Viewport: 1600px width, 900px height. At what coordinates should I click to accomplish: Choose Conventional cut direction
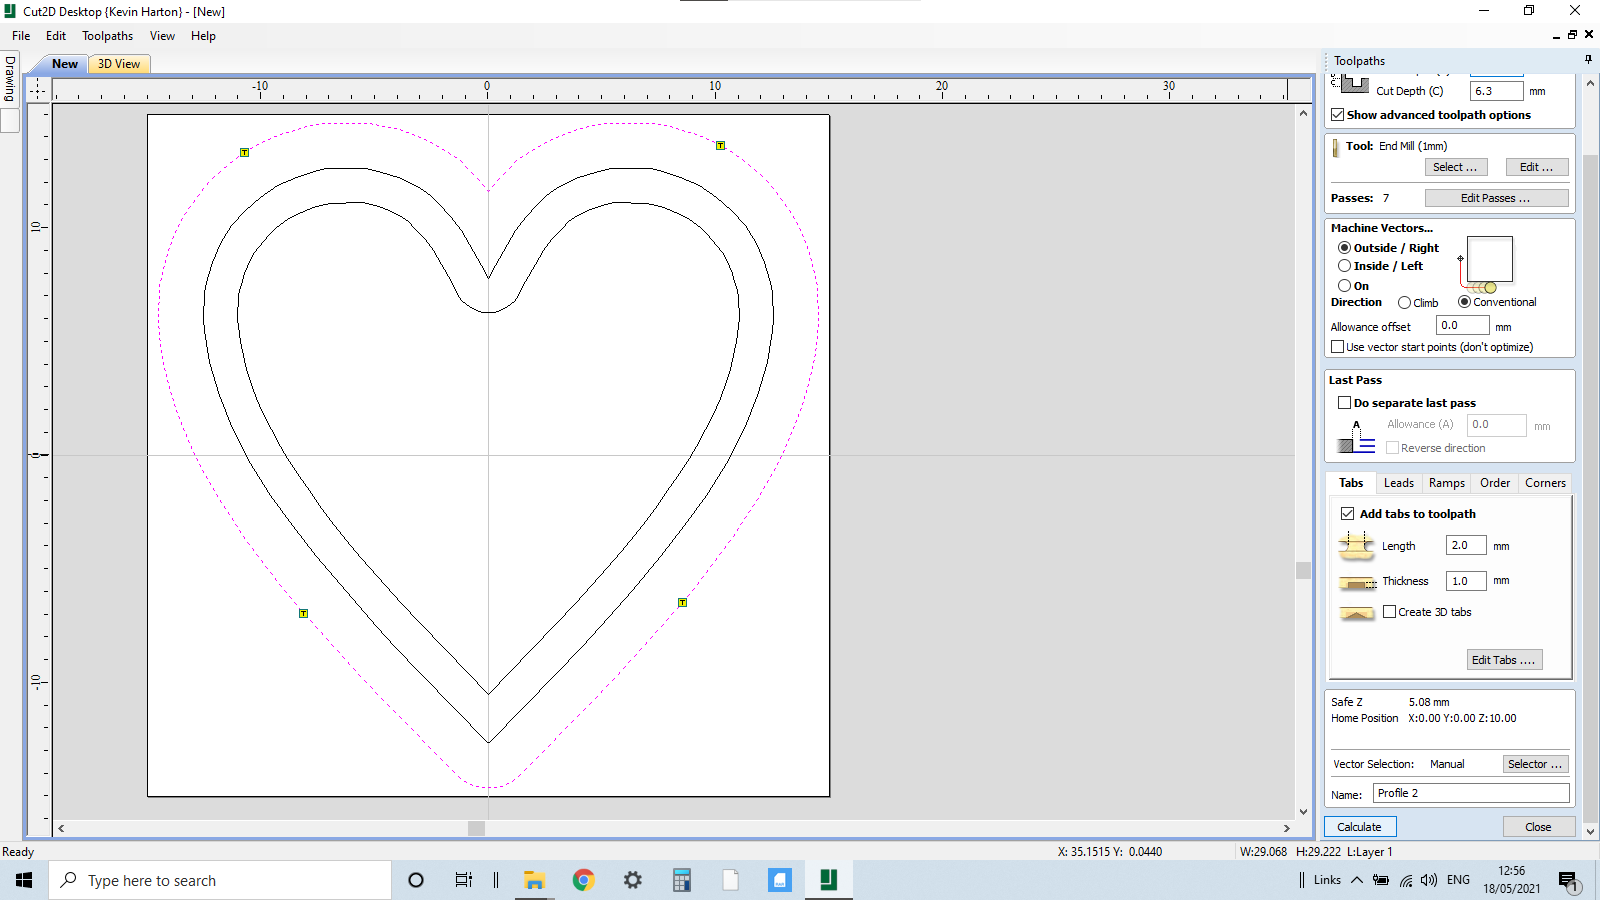click(1464, 302)
